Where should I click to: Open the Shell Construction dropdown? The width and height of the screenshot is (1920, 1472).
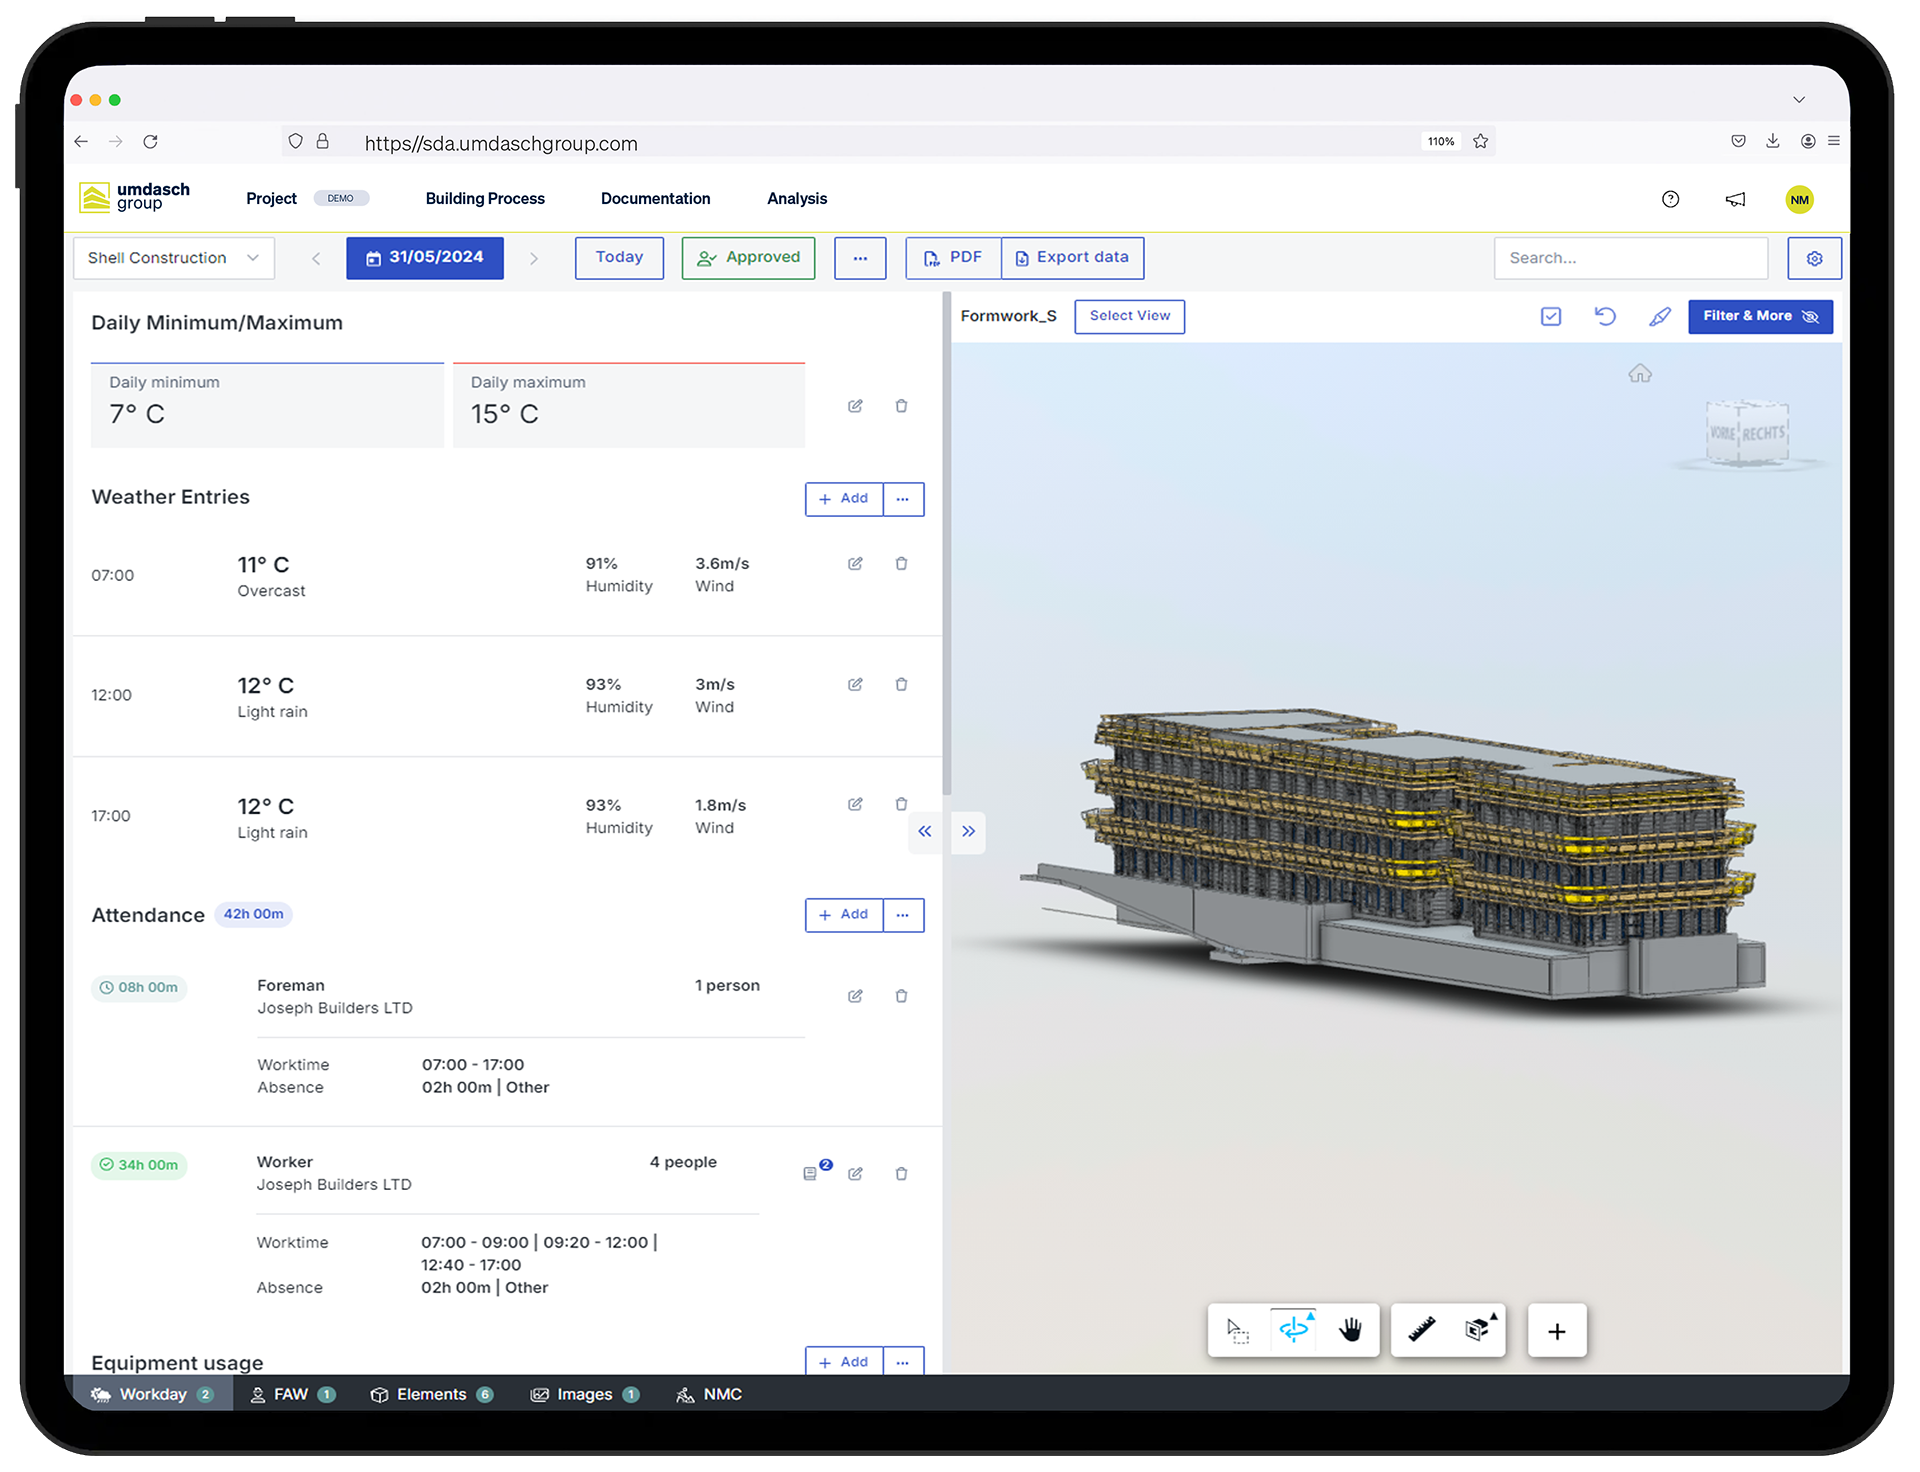coord(173,257)
